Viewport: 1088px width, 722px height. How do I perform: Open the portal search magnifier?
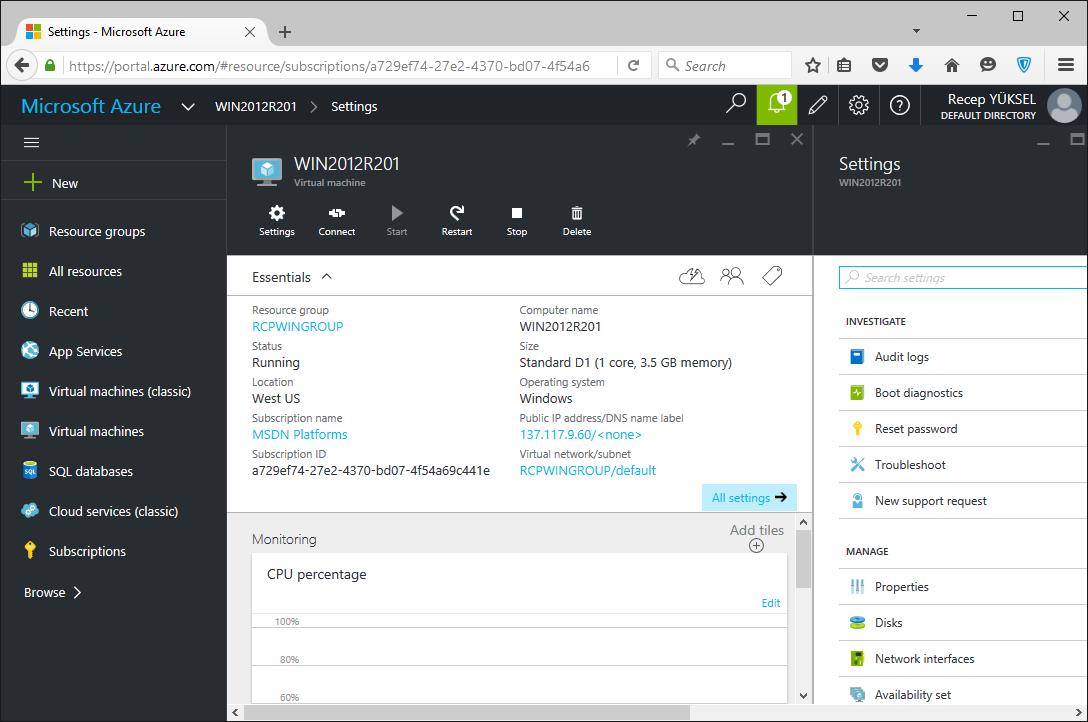pos(736,104)
